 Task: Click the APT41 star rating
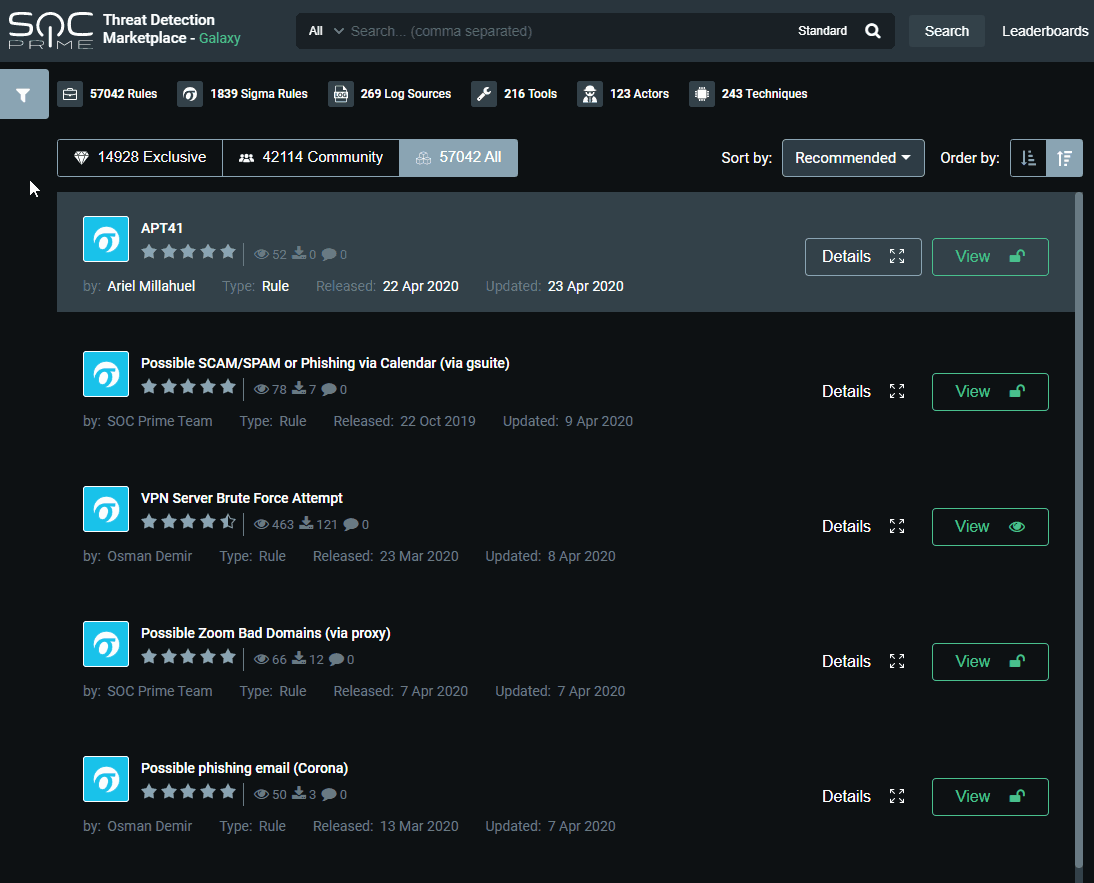coord(188,252)
